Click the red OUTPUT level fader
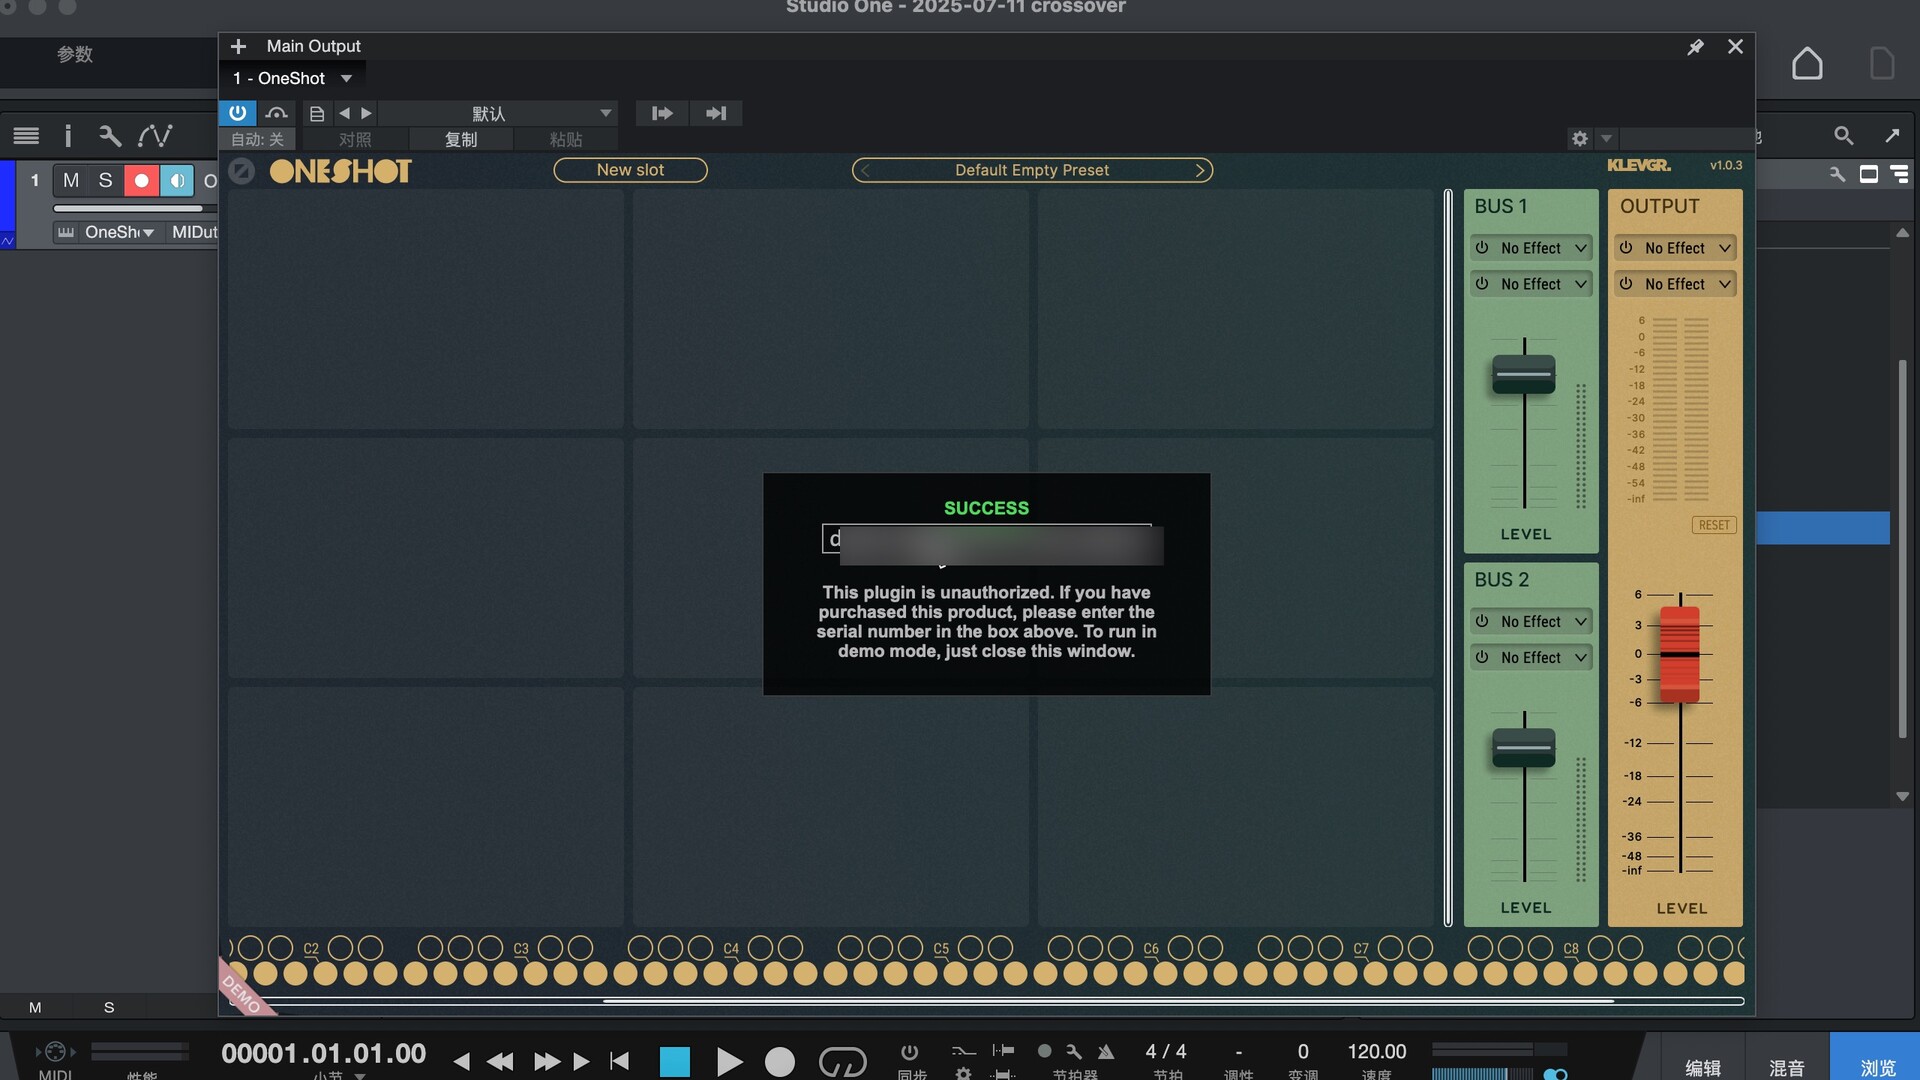1920x1080 pixels. [1680, 654]
